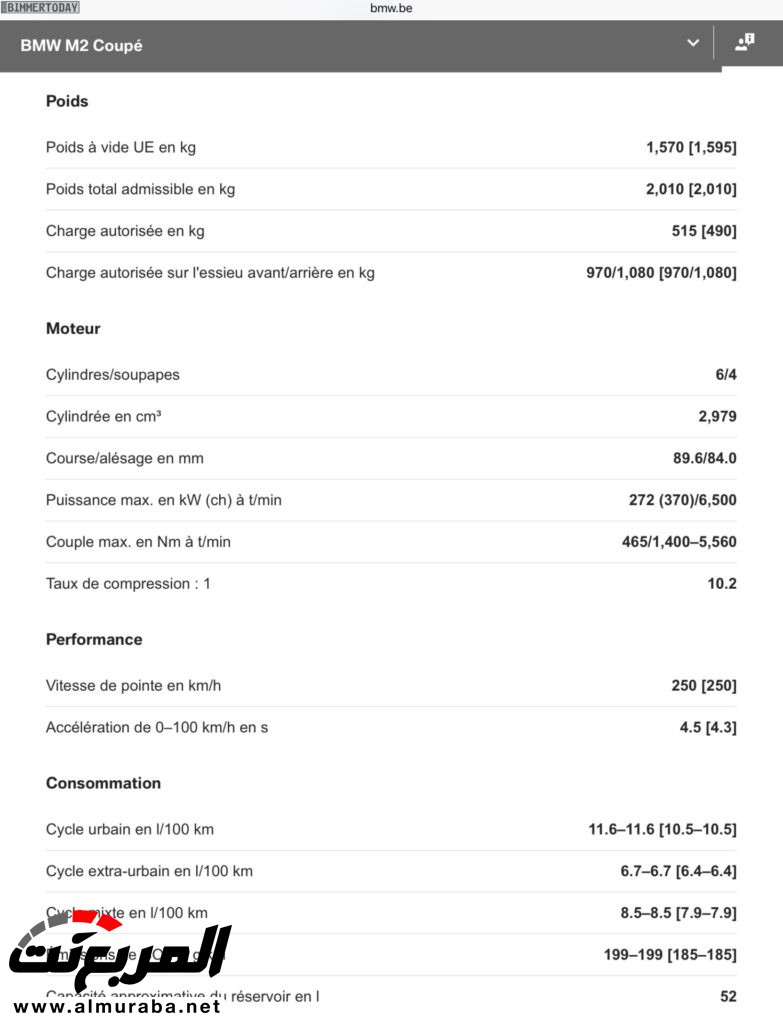This screenshot has width=783, height=1024.
Task: Click the Puissance max. value 272 (370)/6,500
Action: pyautogui.click(x=682, y=499)
